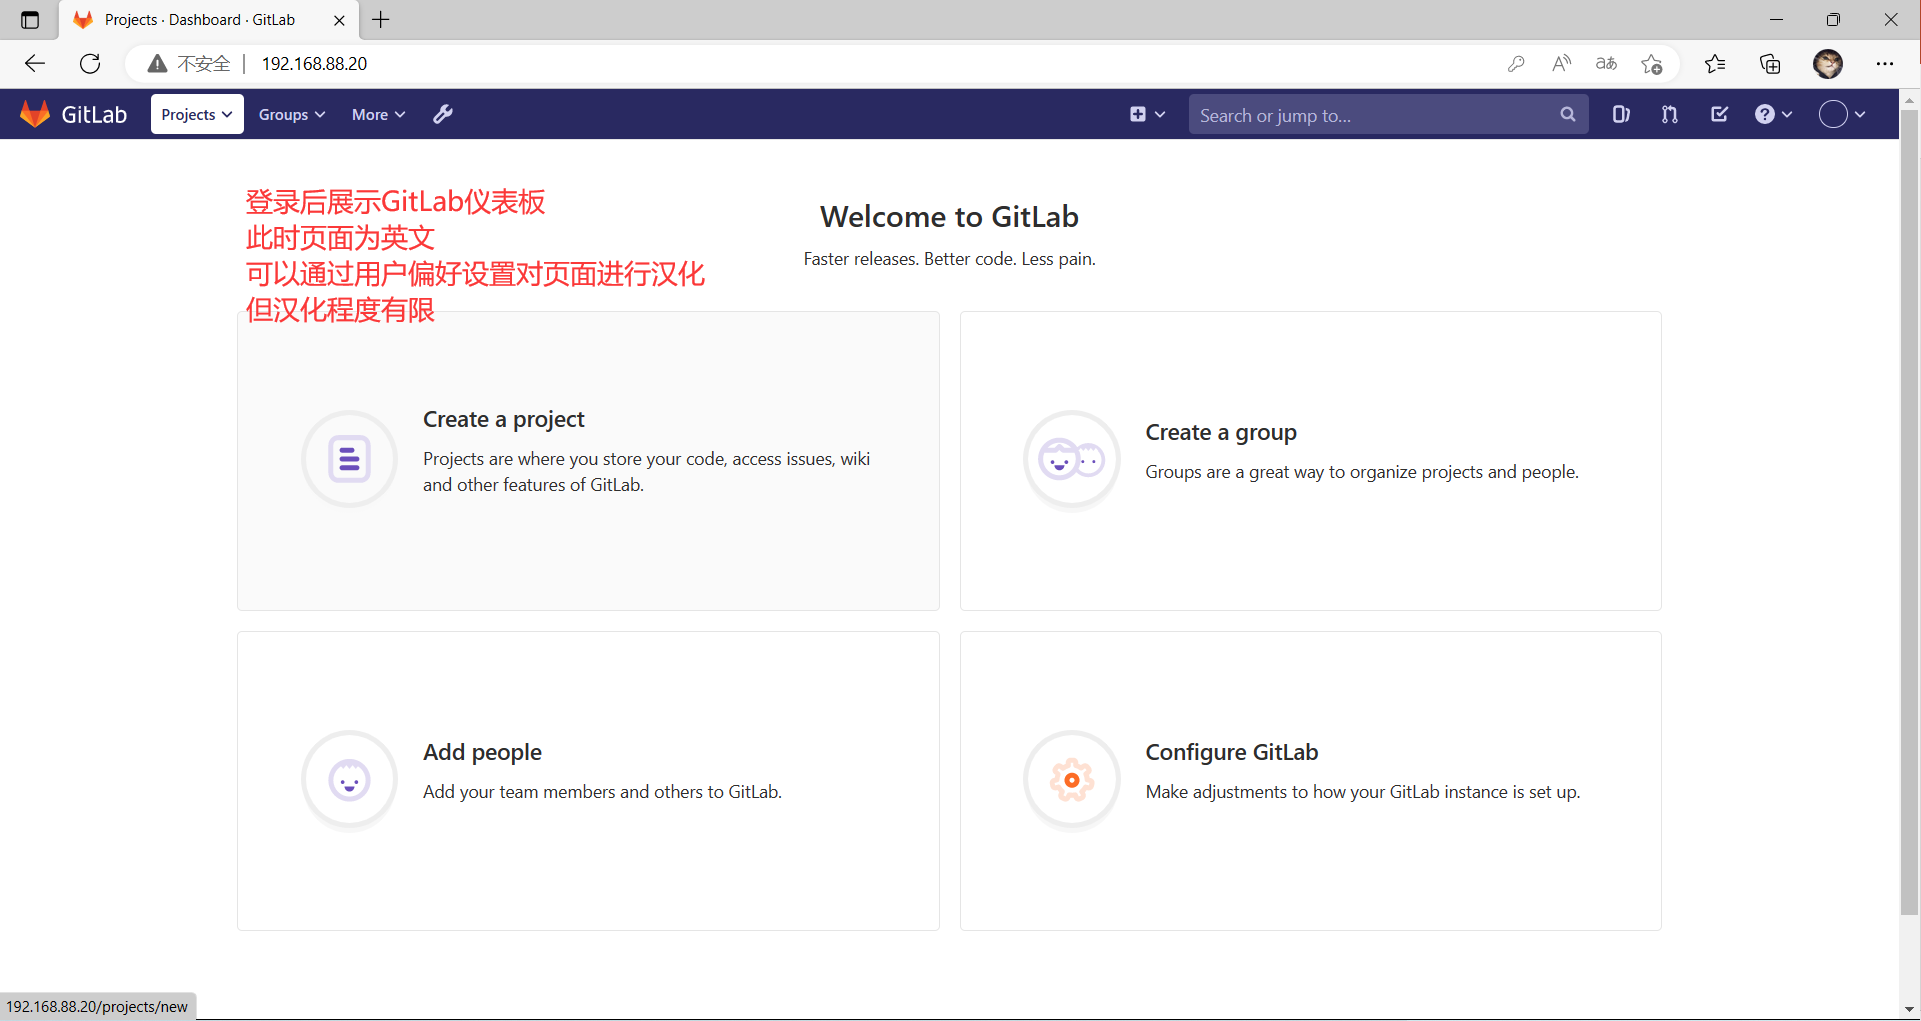Expand the Projects dropdown menu
Screen dimensions: 1921x1021
tap(197, 114)
